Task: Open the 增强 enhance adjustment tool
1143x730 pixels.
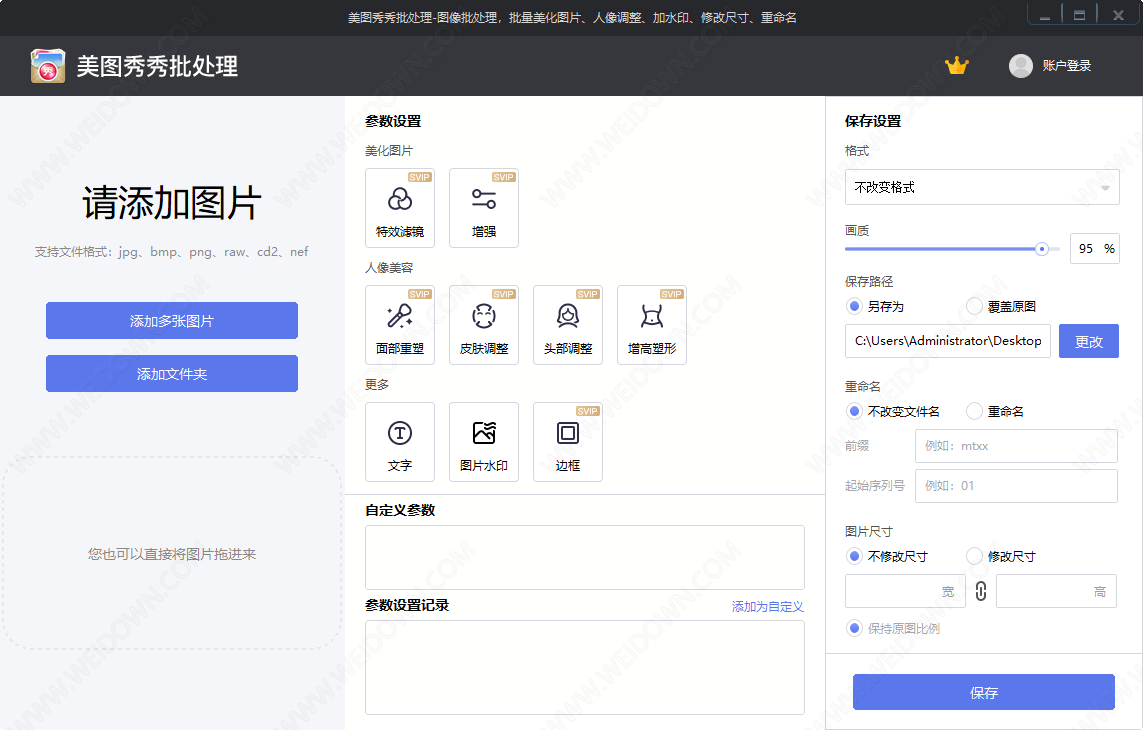Action: tap(483, 208)
